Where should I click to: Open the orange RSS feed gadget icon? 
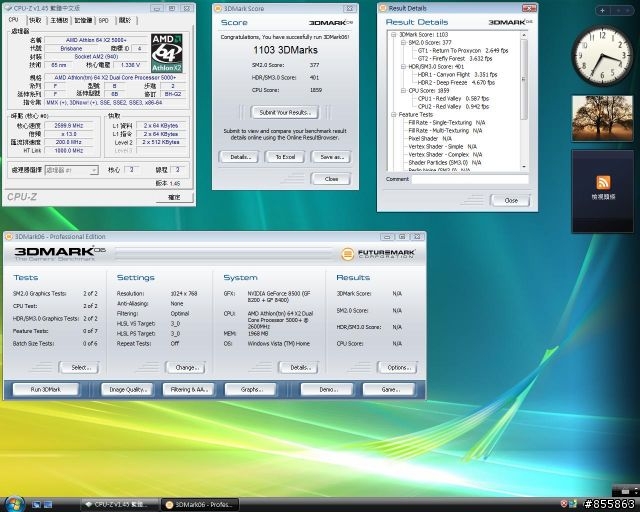(x=603, y=182)
